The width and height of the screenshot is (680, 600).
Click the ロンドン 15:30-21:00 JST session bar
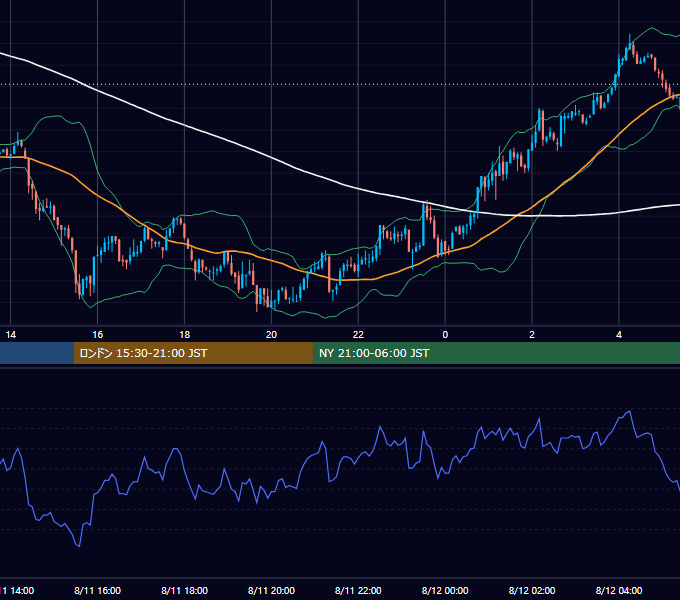coord(193,353)
